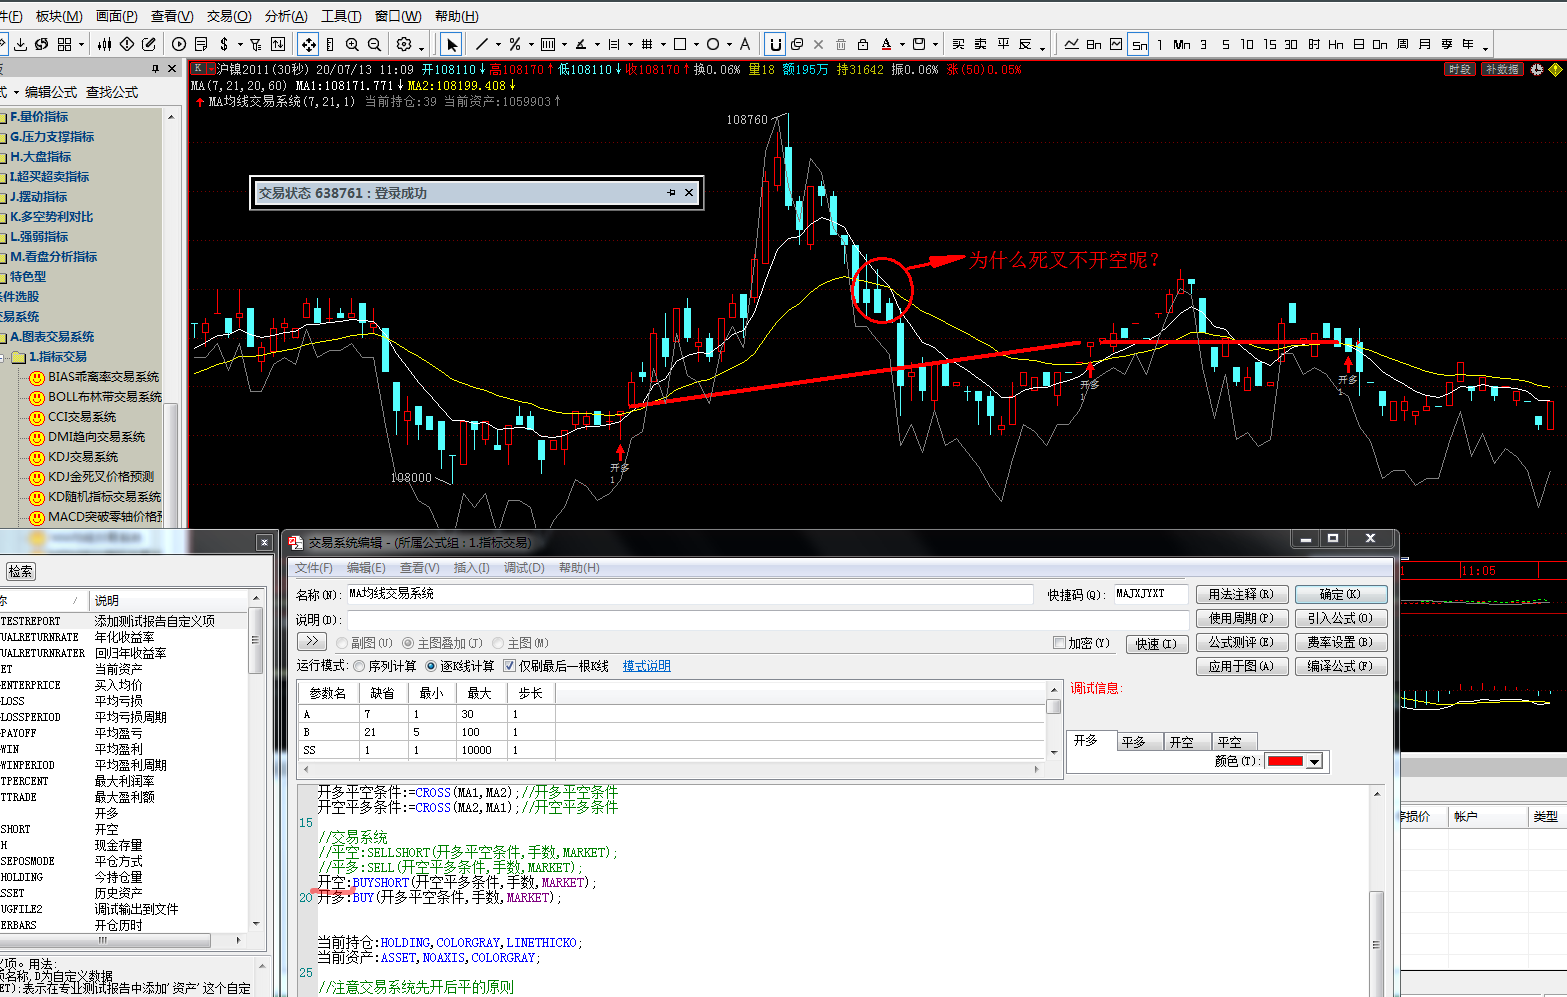Click the angle drawing tool
This screenshot has width=1567, height=997.
(581, 44)
